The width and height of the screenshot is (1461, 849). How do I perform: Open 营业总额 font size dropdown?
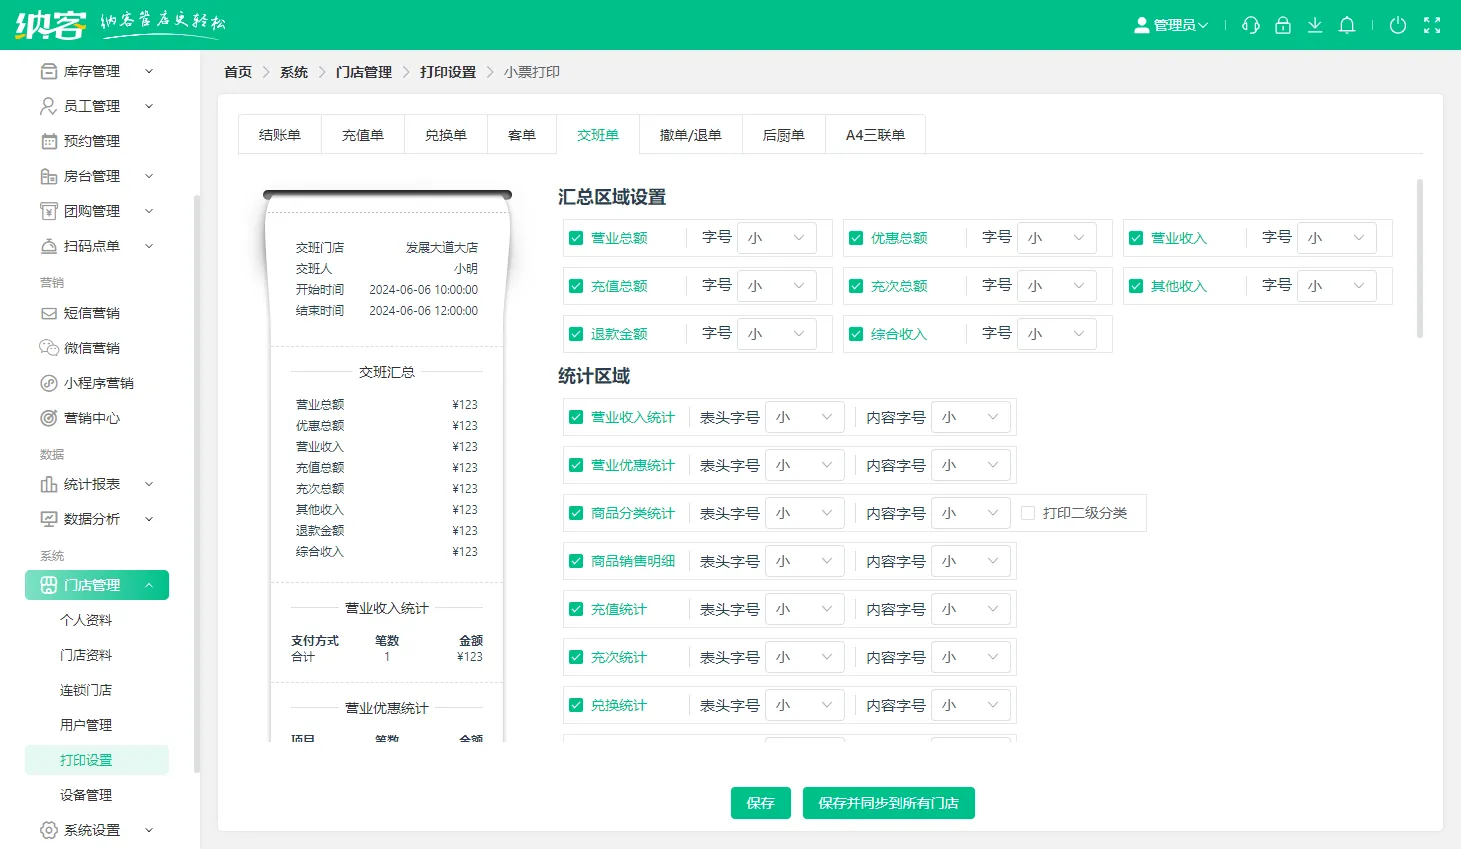pyautogui.click(x=777, y=238)
